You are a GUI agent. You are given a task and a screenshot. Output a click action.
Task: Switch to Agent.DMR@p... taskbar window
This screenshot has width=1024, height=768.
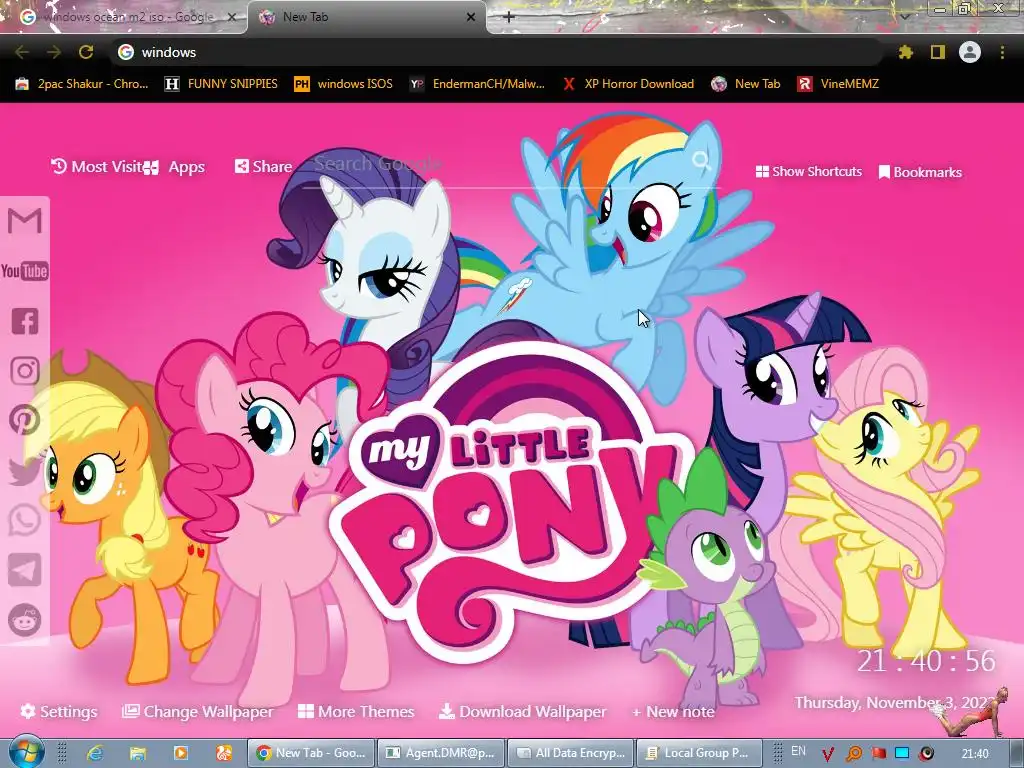coord(441,753)
